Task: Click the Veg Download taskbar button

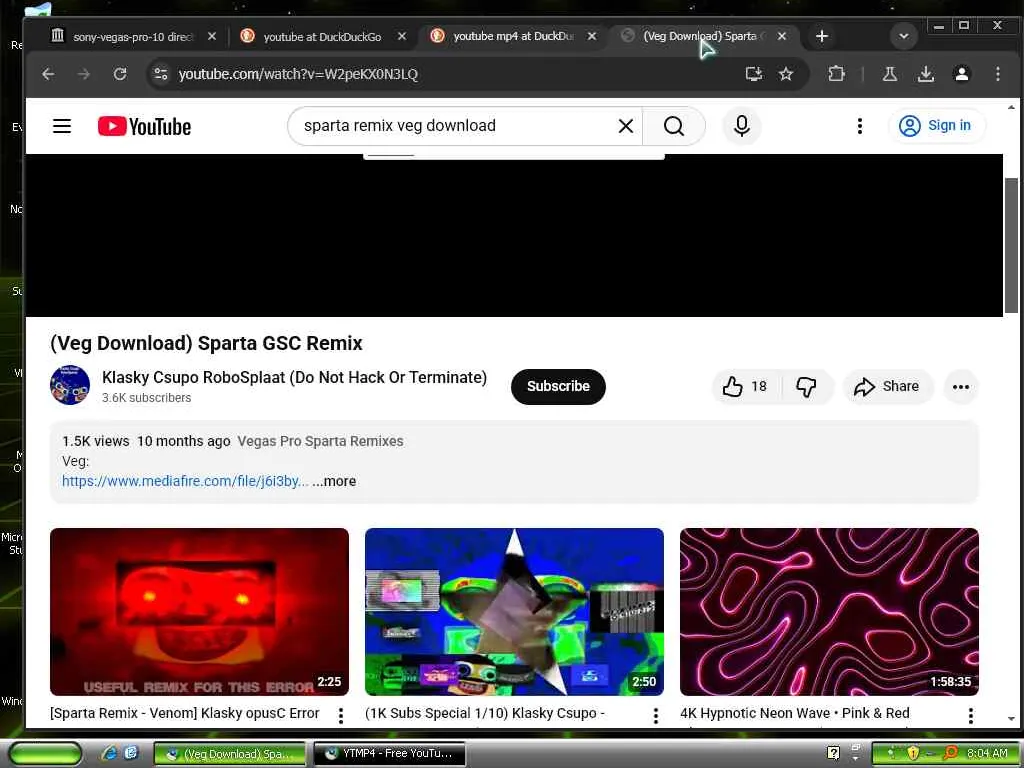Action: [230, 754]
